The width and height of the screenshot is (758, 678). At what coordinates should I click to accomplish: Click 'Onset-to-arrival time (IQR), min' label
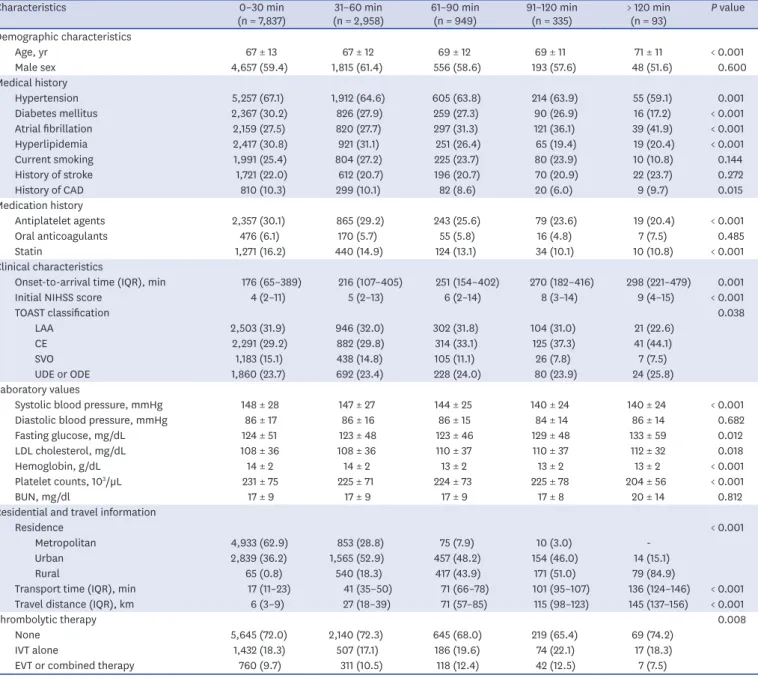(90, 282)
